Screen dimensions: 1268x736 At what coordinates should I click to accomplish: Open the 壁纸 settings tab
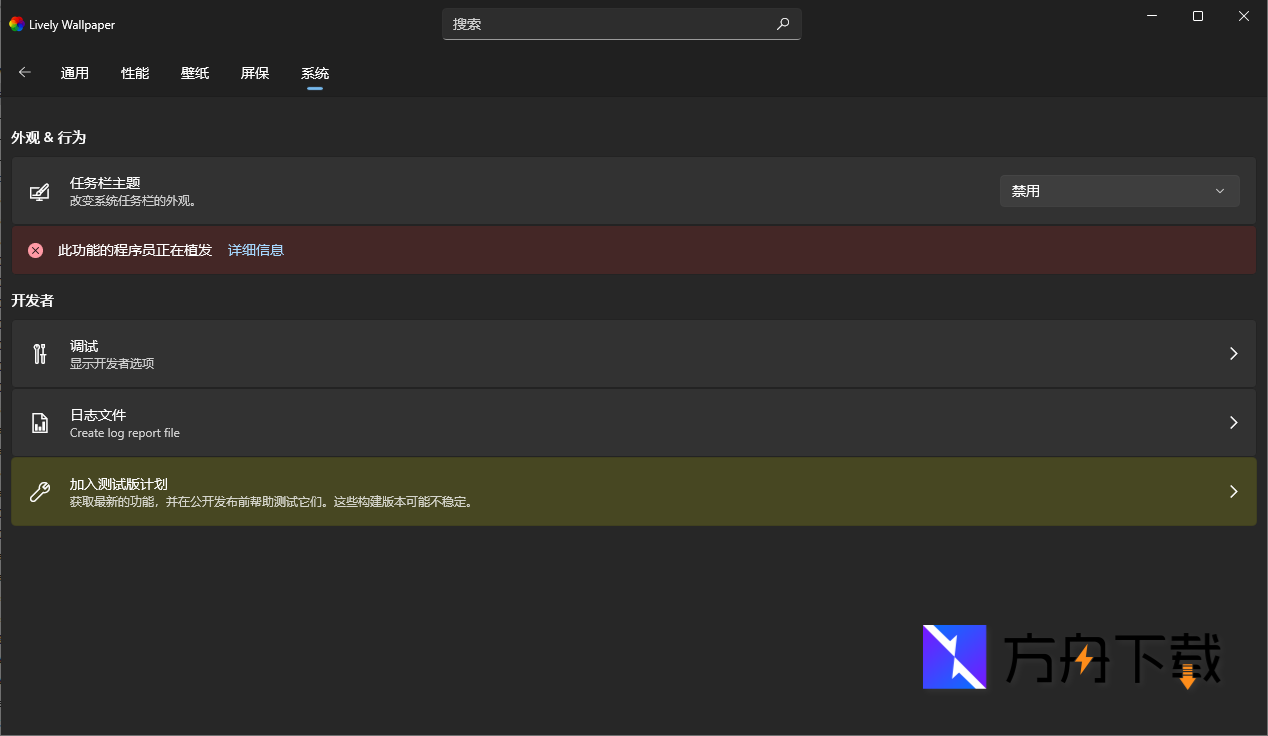[x=195, y=73]
